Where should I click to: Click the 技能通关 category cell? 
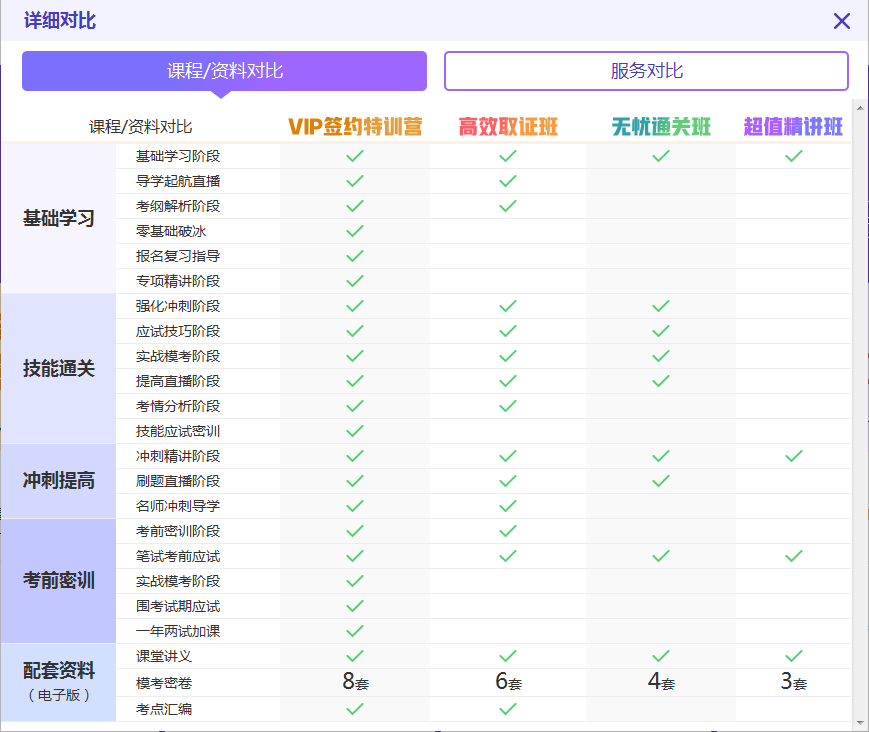click(x=59, y=368)
